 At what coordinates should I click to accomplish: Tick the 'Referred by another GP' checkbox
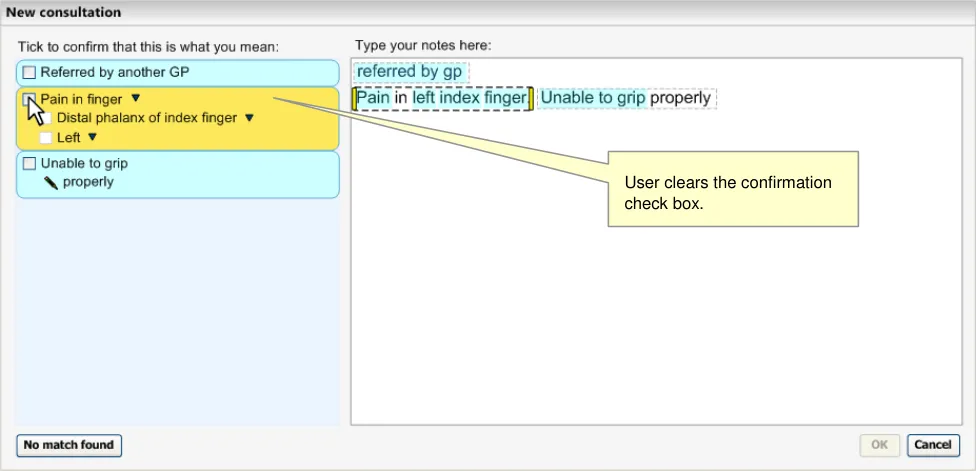(x=29, y=73)
